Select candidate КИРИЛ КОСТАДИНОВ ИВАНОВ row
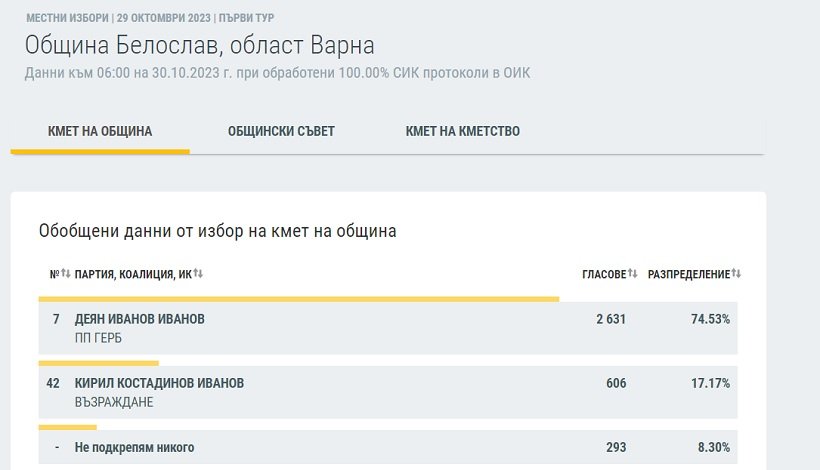 (159, 383)
